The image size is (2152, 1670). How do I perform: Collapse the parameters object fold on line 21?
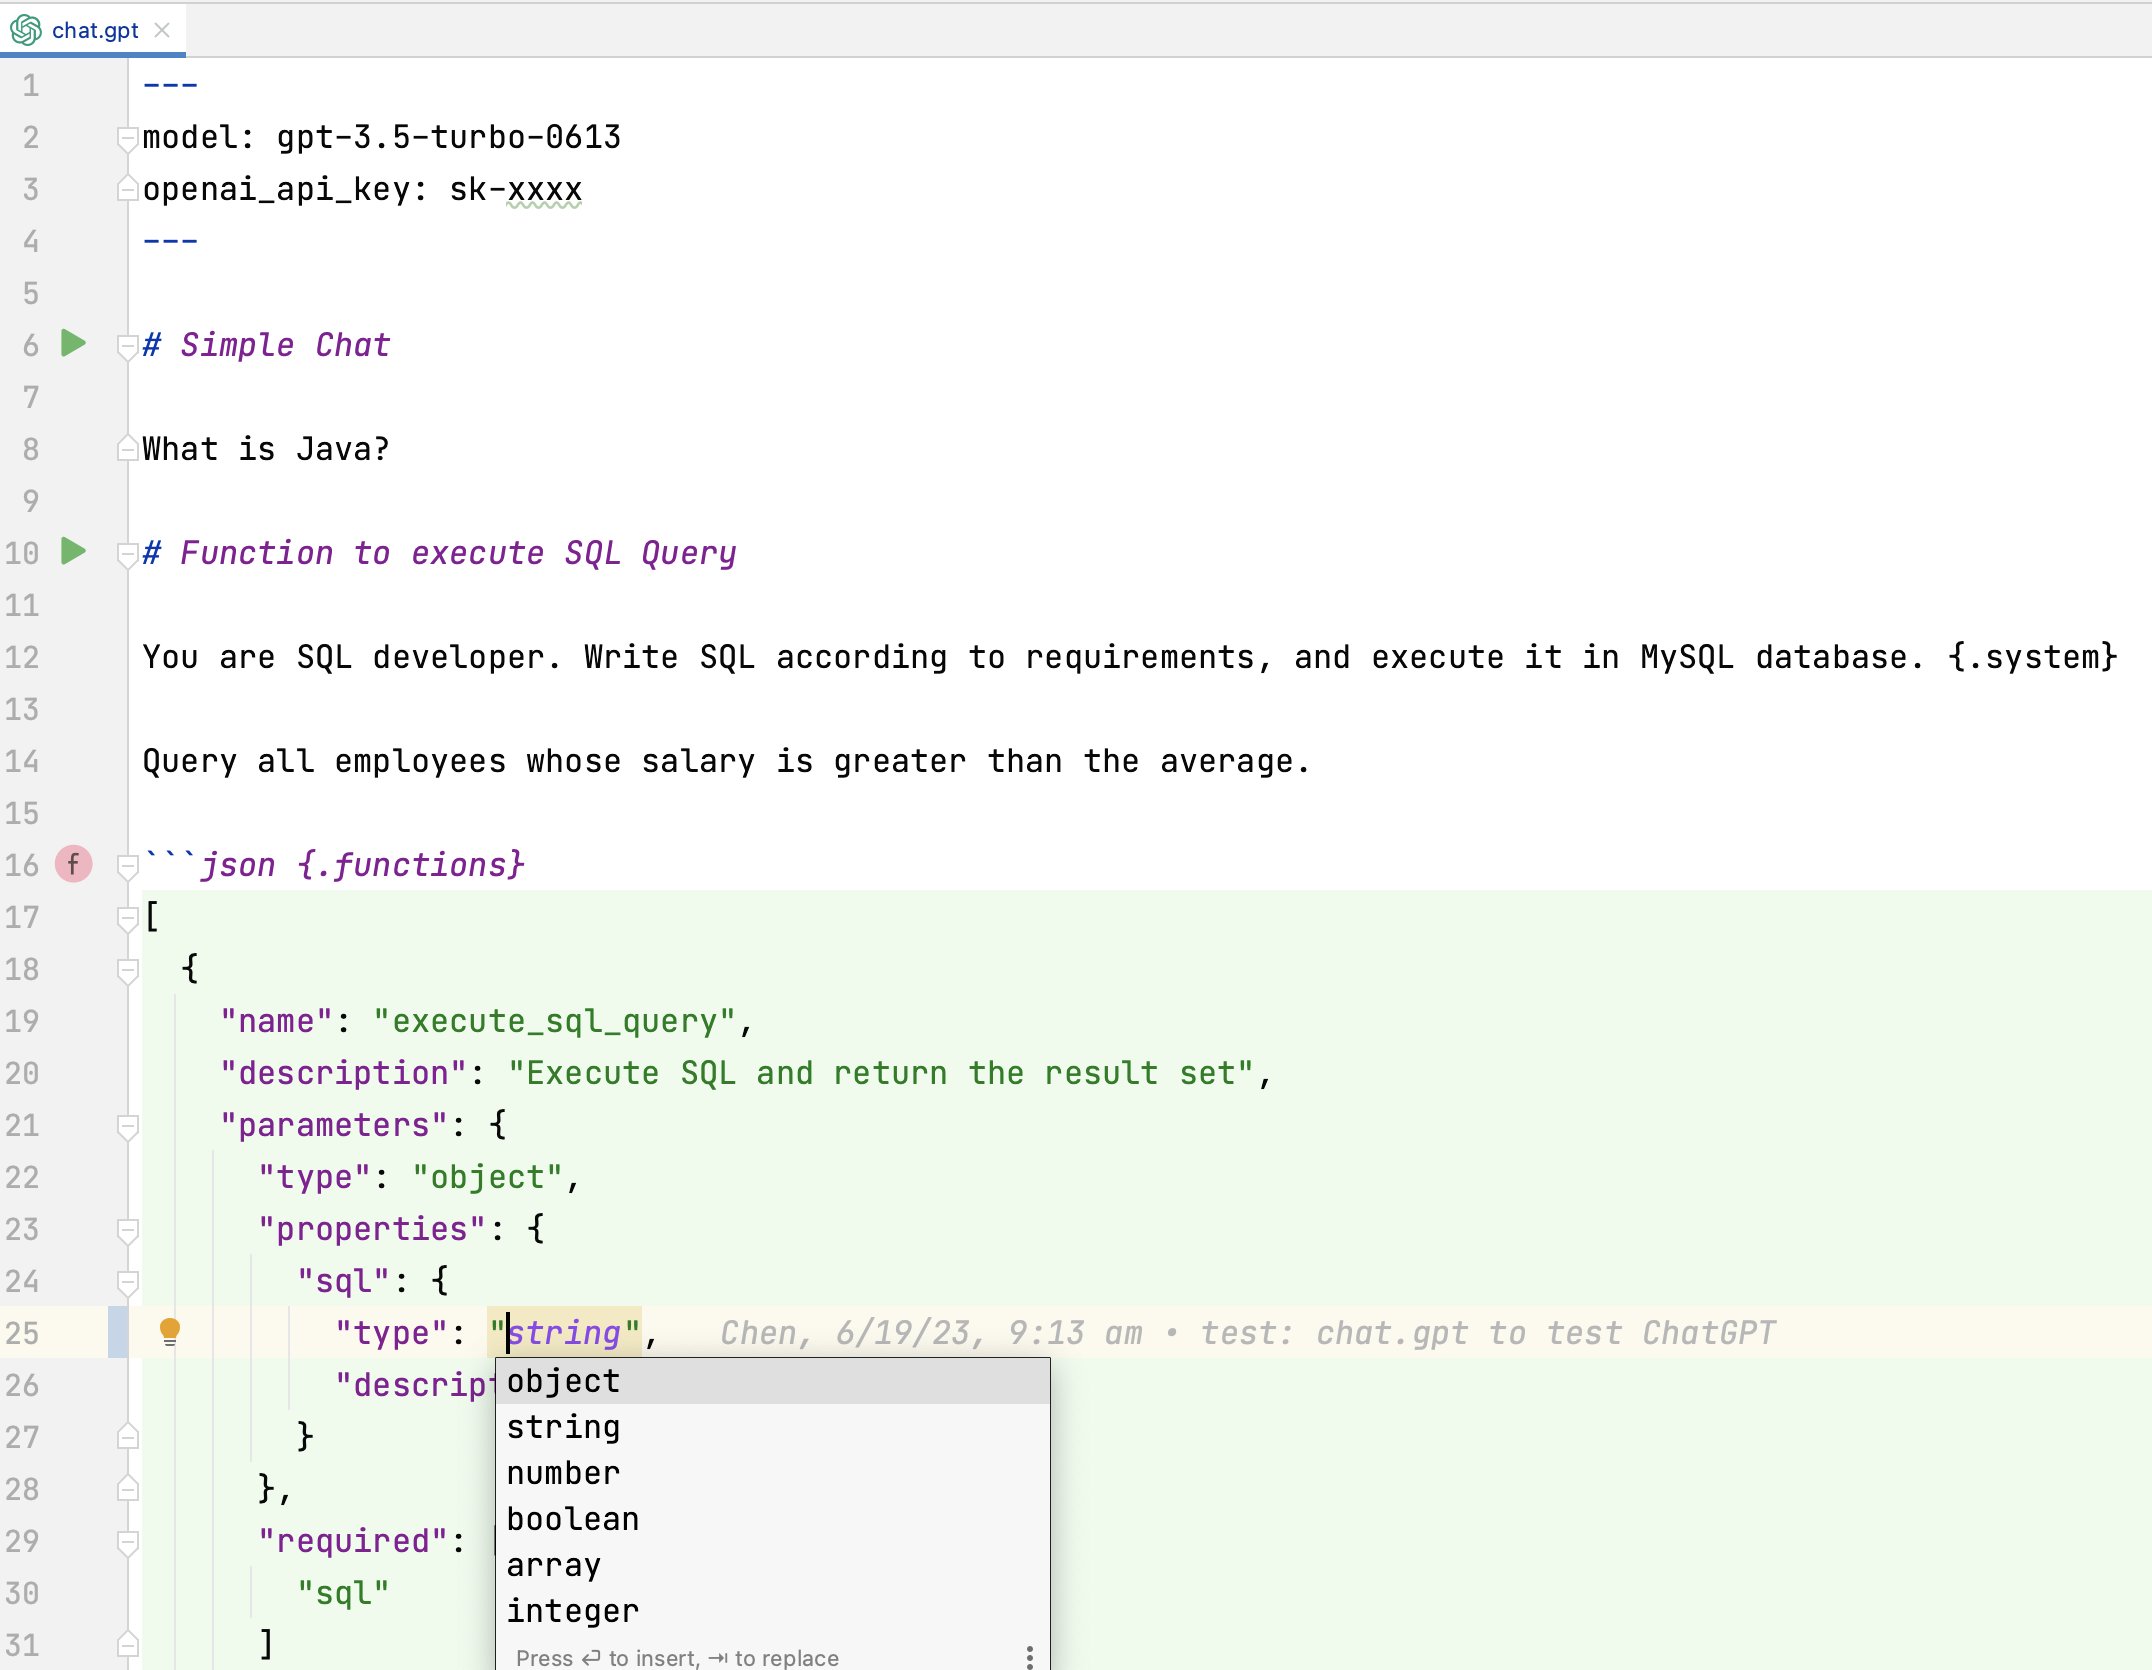pos(126,1125)
